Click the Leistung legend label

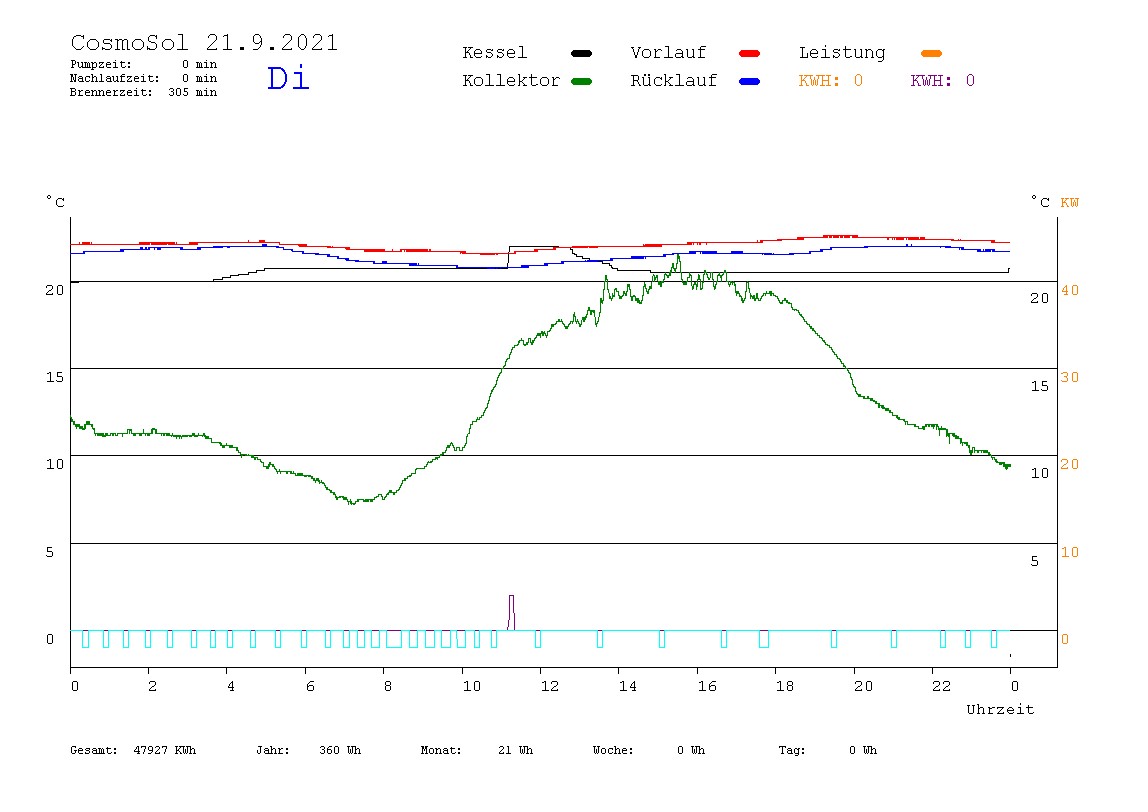pyautogui.click(x=842, y=53)
